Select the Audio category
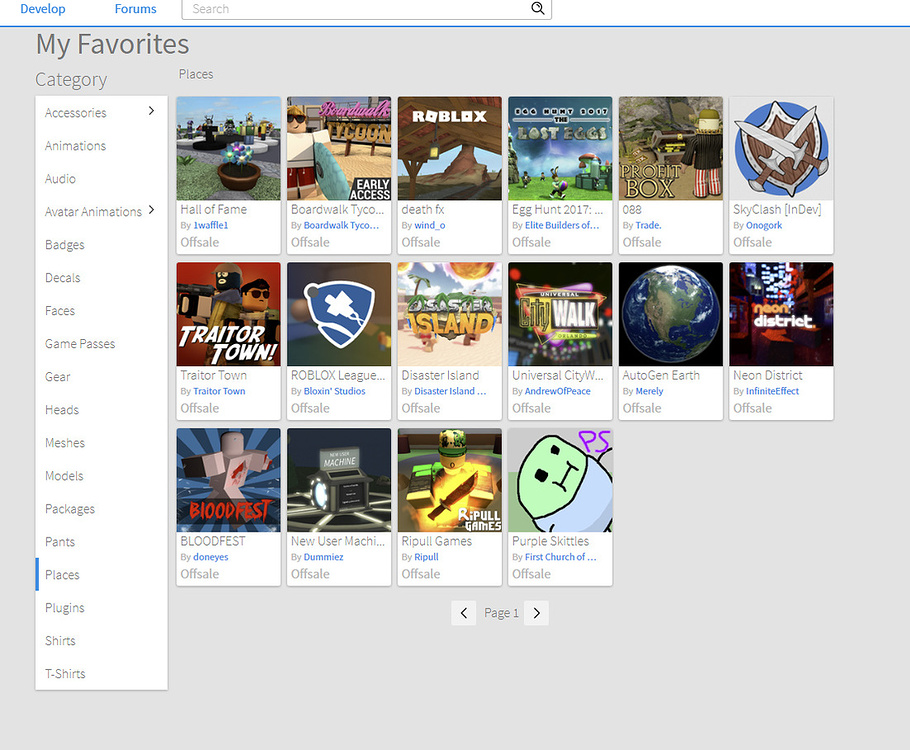 (x=102, y=179)
